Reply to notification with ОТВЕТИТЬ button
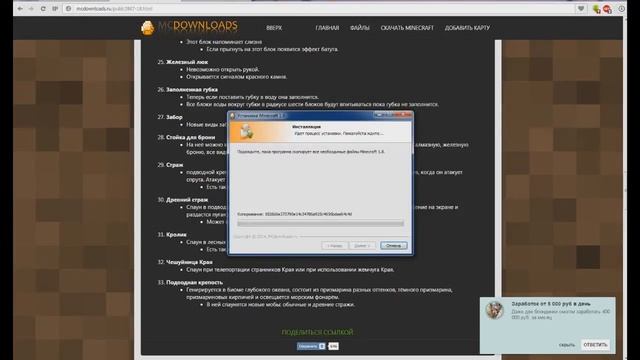640x360 pixels. (x=595, y=345)
